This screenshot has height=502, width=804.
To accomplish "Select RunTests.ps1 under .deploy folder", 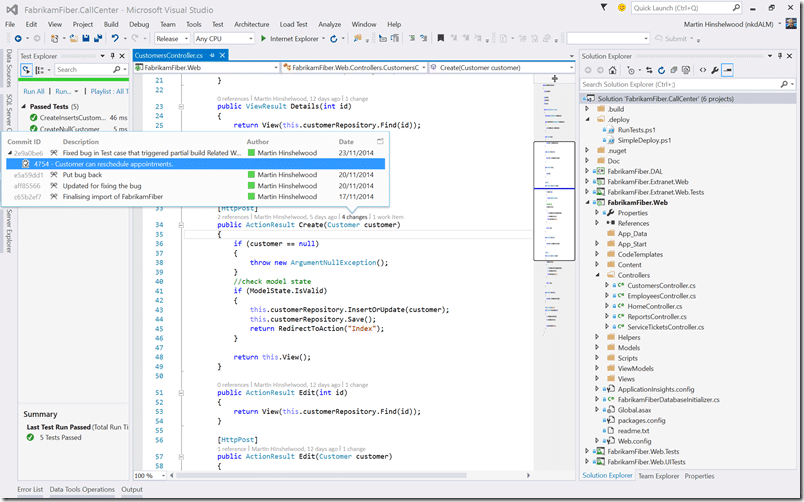I will [636, 130].
